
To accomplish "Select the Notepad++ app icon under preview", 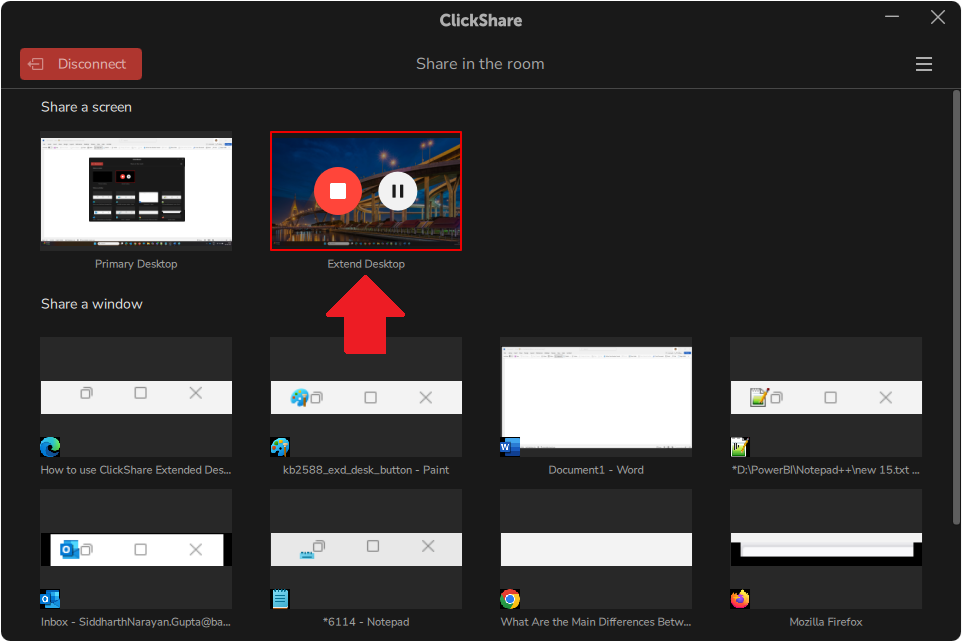I will click(x=740, y=447).
